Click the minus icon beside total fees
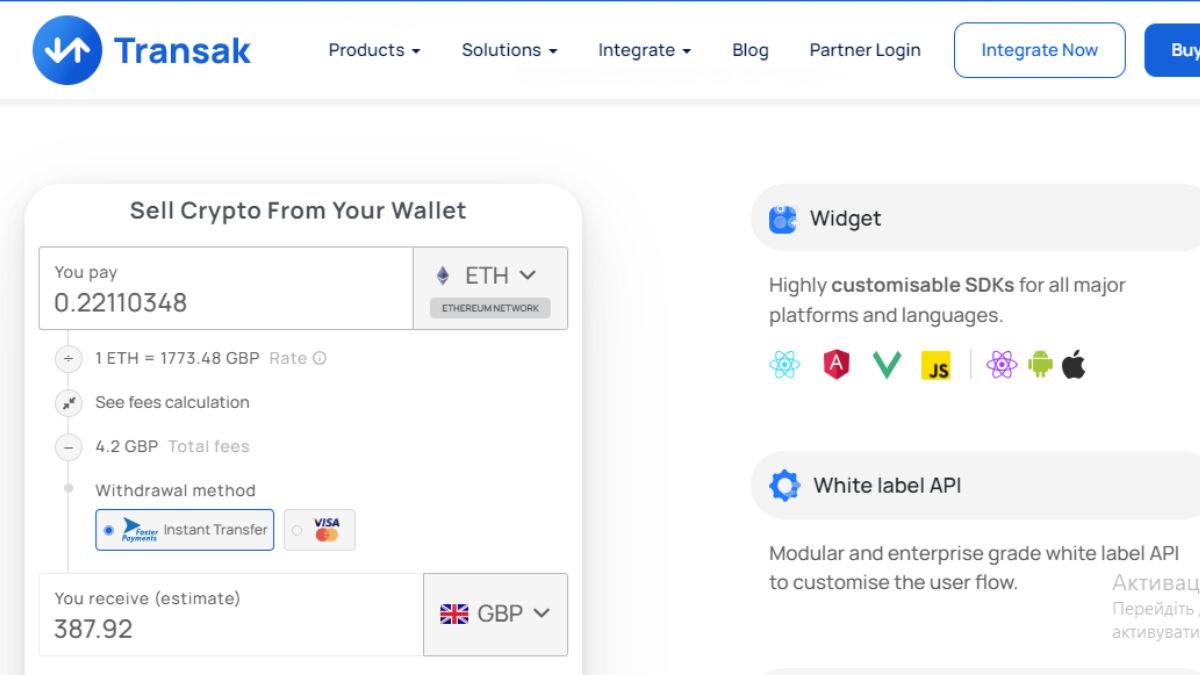Screen dimensions: 1200x675 point(68,447)
